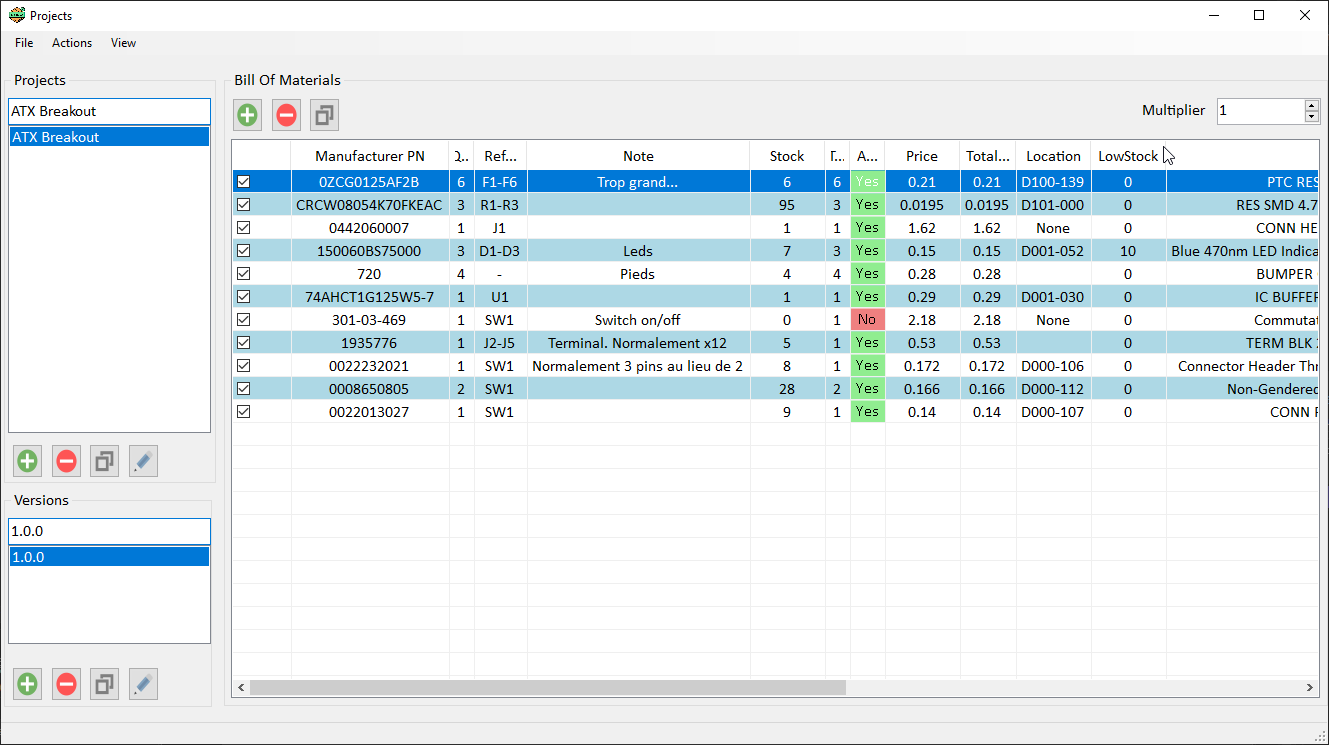This screenshot has width=1329, height=745.
Task: Click the version name field '1.0.0'
Action: point(110,531)
